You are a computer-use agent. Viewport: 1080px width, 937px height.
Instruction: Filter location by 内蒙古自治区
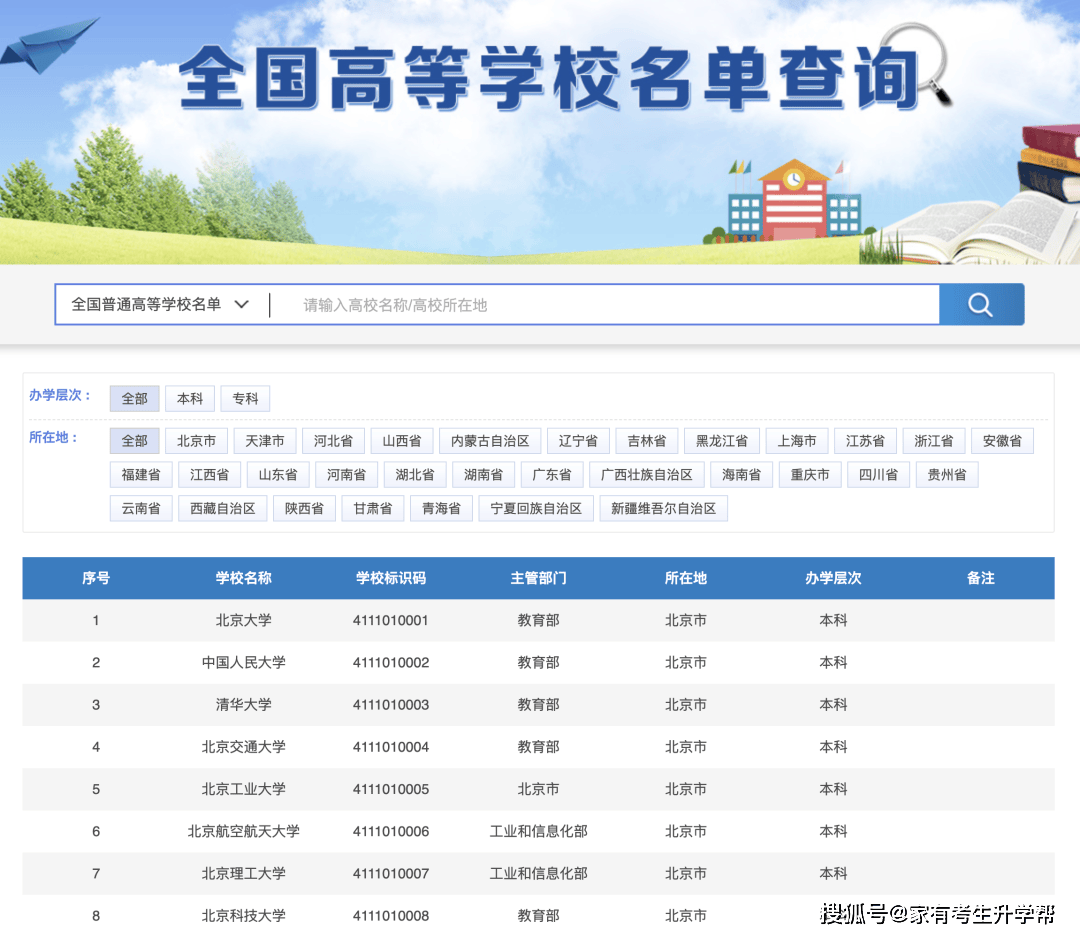click(x=490, y=441)
